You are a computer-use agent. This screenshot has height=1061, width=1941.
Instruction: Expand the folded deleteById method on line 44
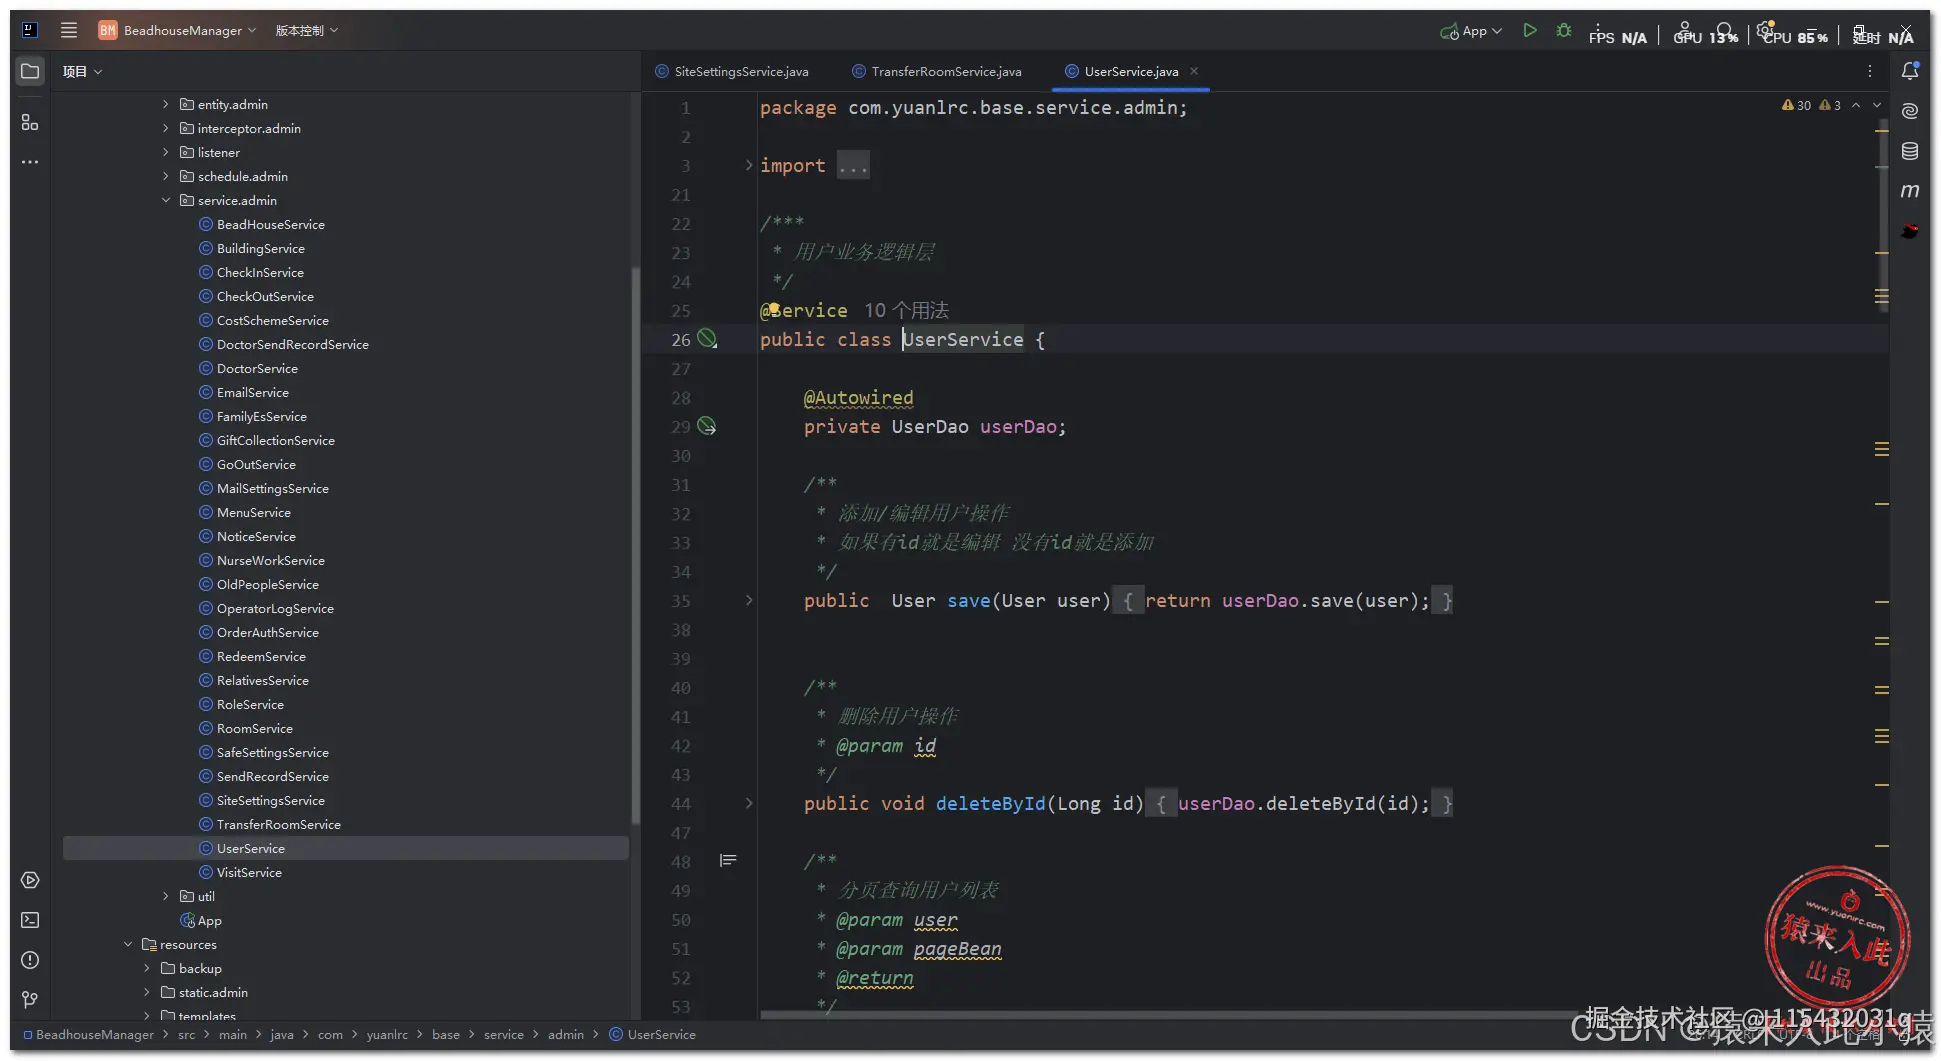tap(749, 803)
